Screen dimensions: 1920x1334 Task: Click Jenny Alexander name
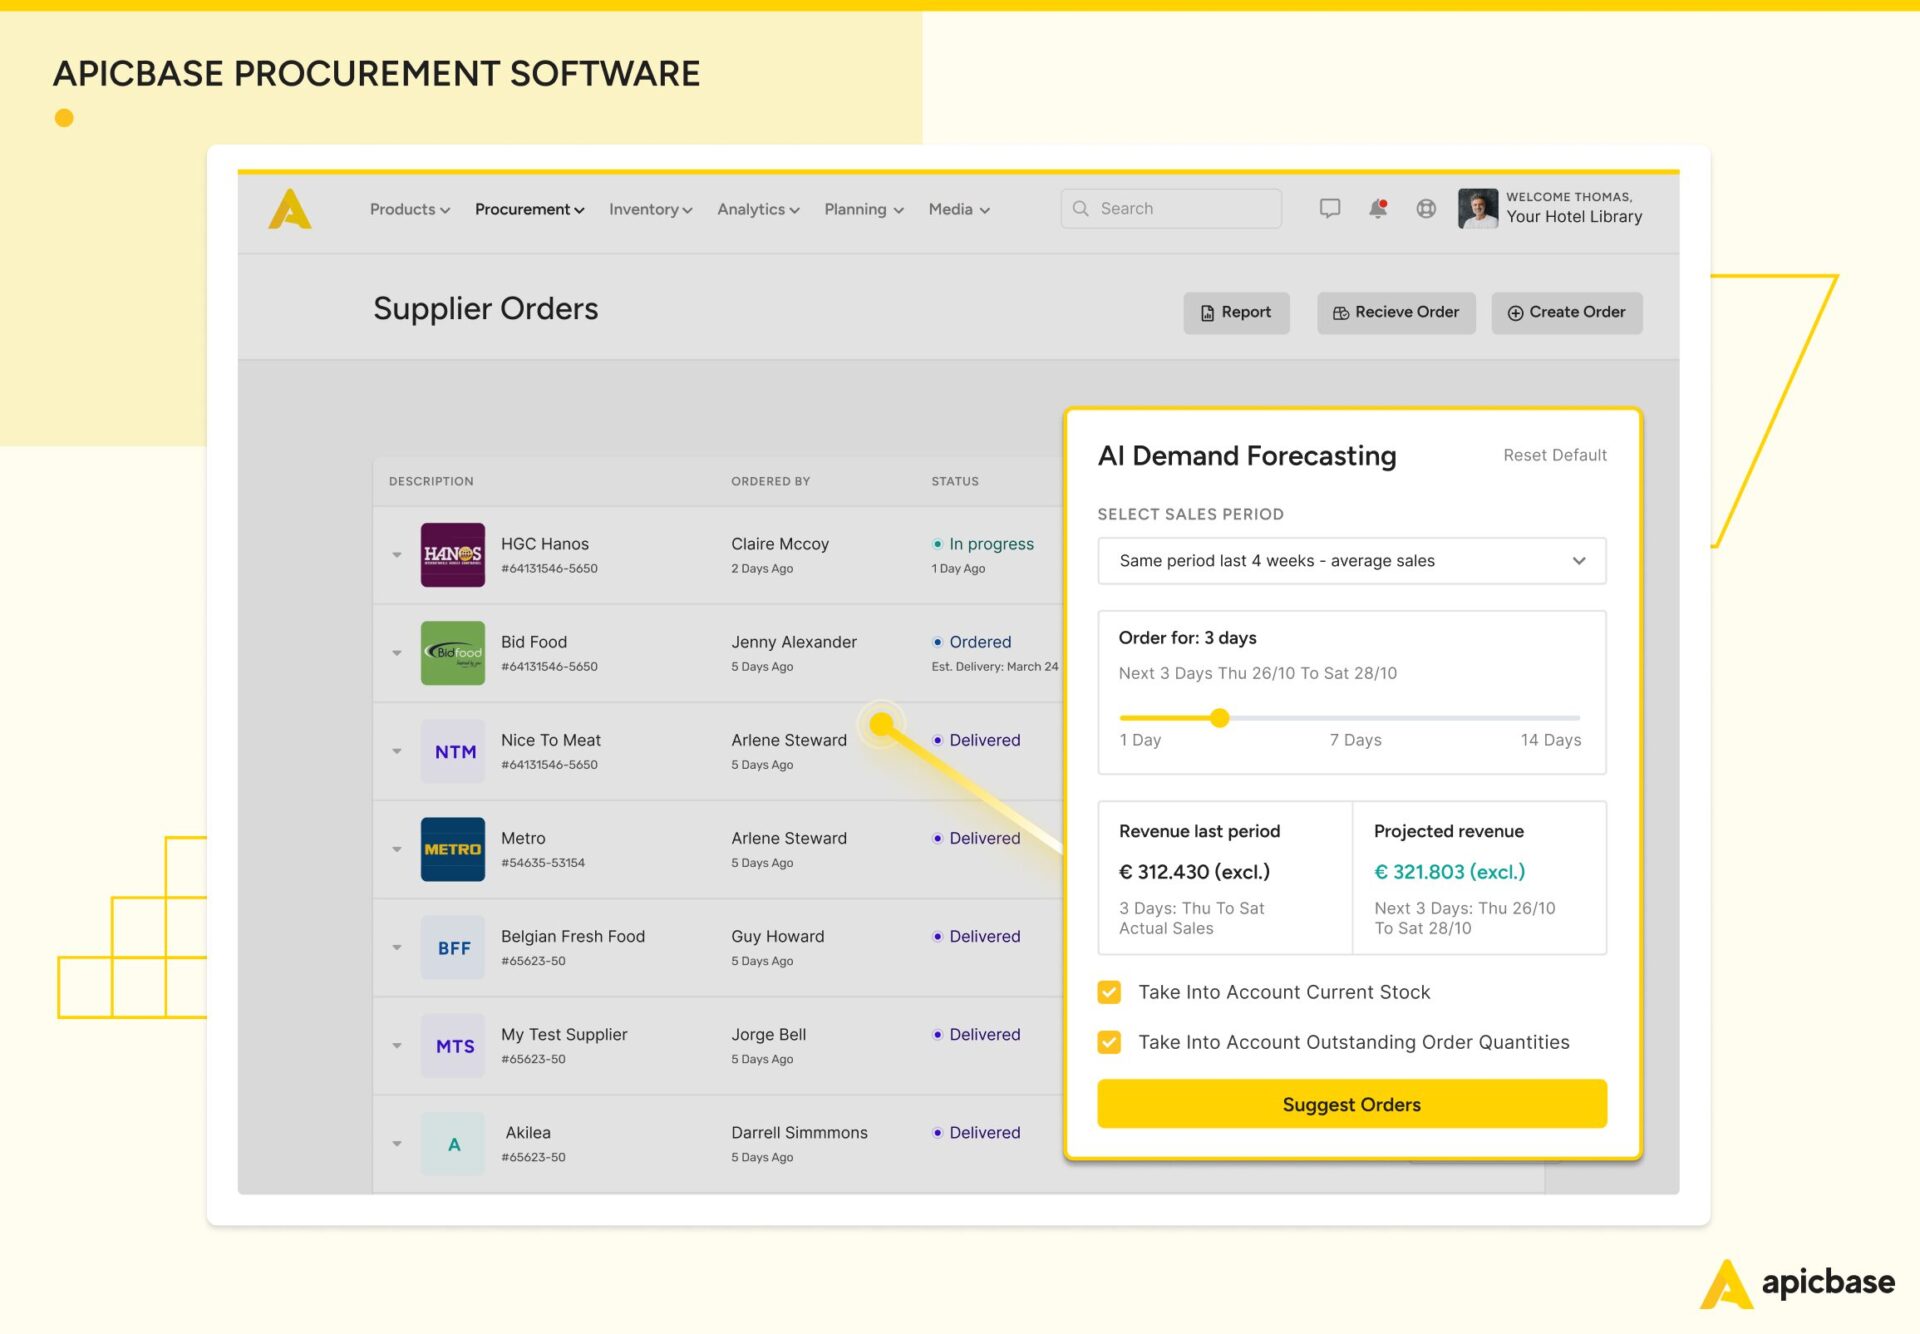794,642
